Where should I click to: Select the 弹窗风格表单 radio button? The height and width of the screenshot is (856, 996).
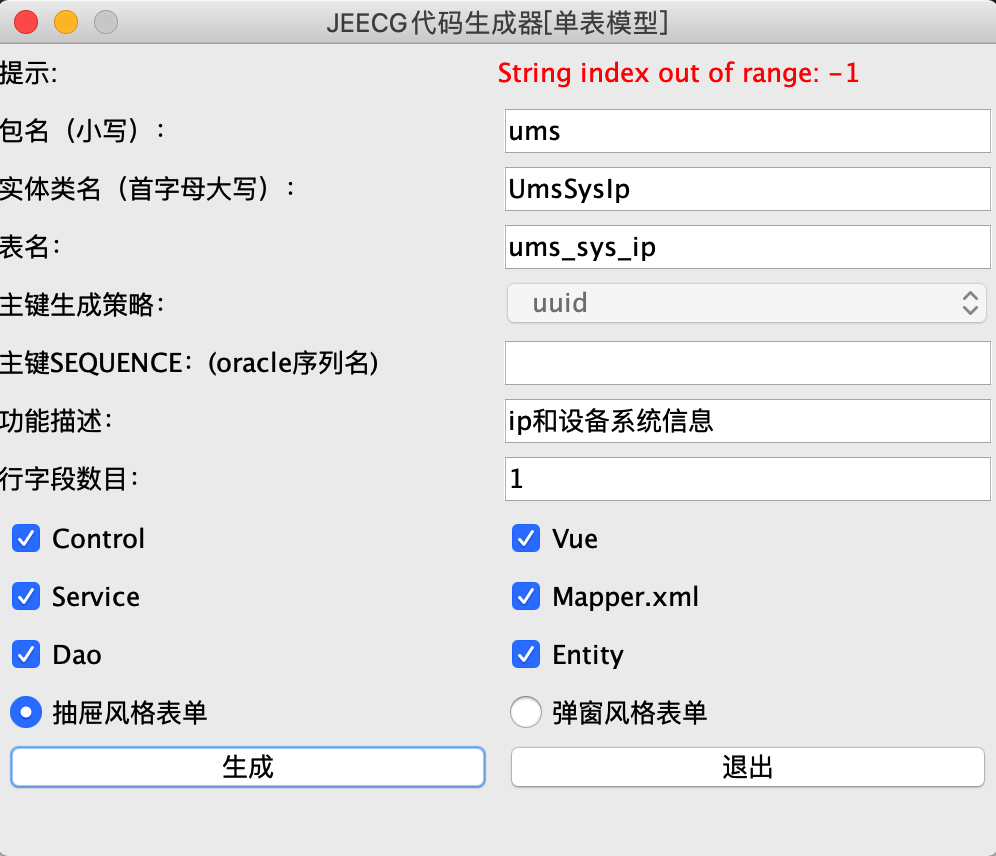[526, 712]
